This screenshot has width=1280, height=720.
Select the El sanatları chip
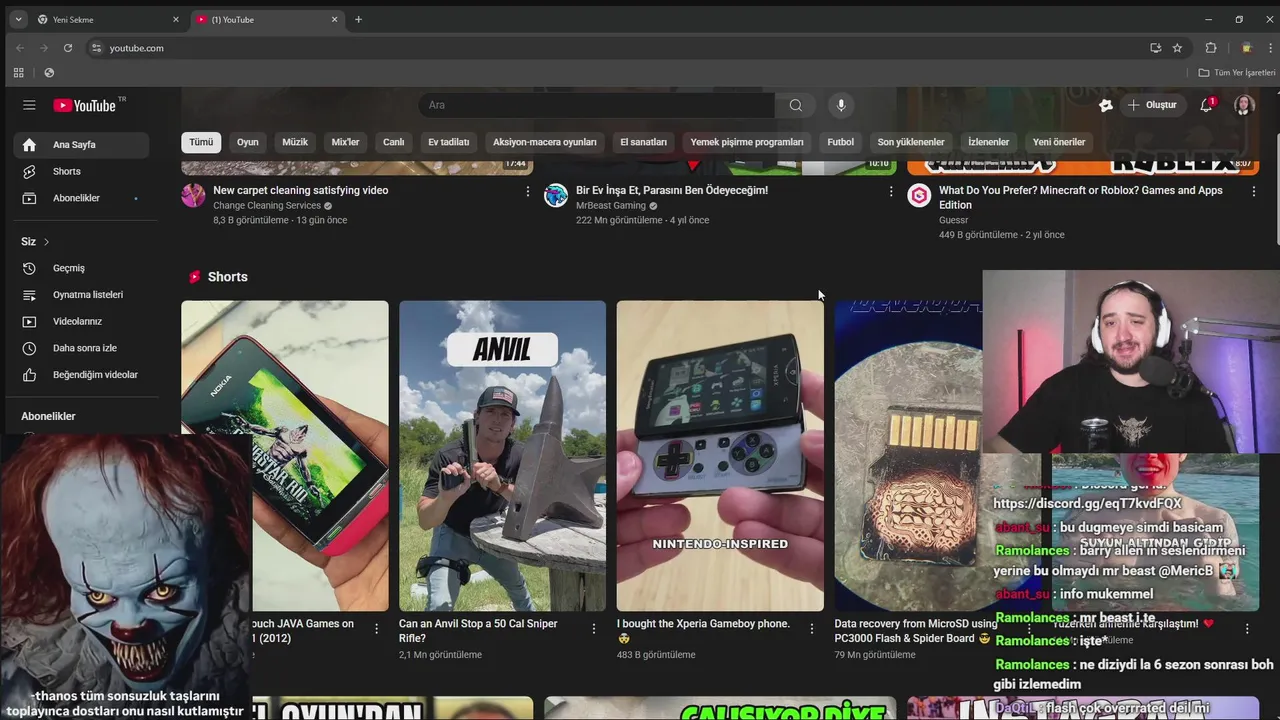pyautogui.click(x=643, y=142)
